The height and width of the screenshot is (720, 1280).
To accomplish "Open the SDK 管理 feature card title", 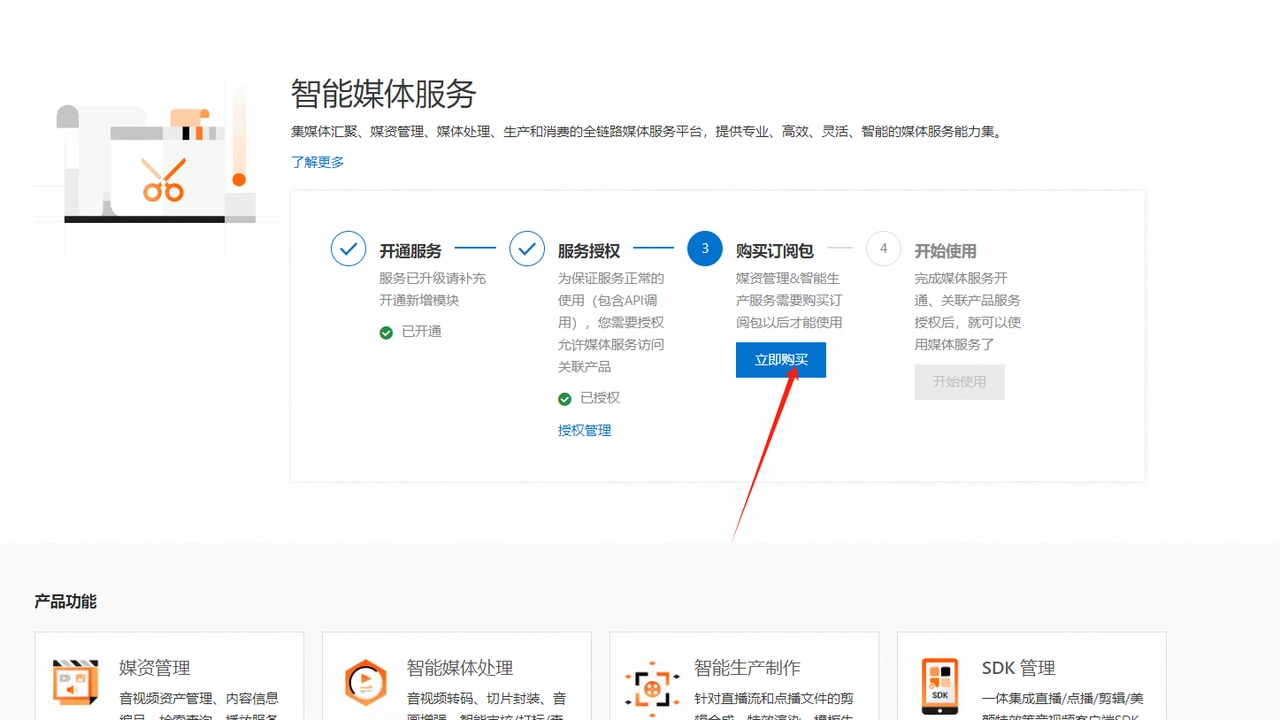I will pos(1018,668).
